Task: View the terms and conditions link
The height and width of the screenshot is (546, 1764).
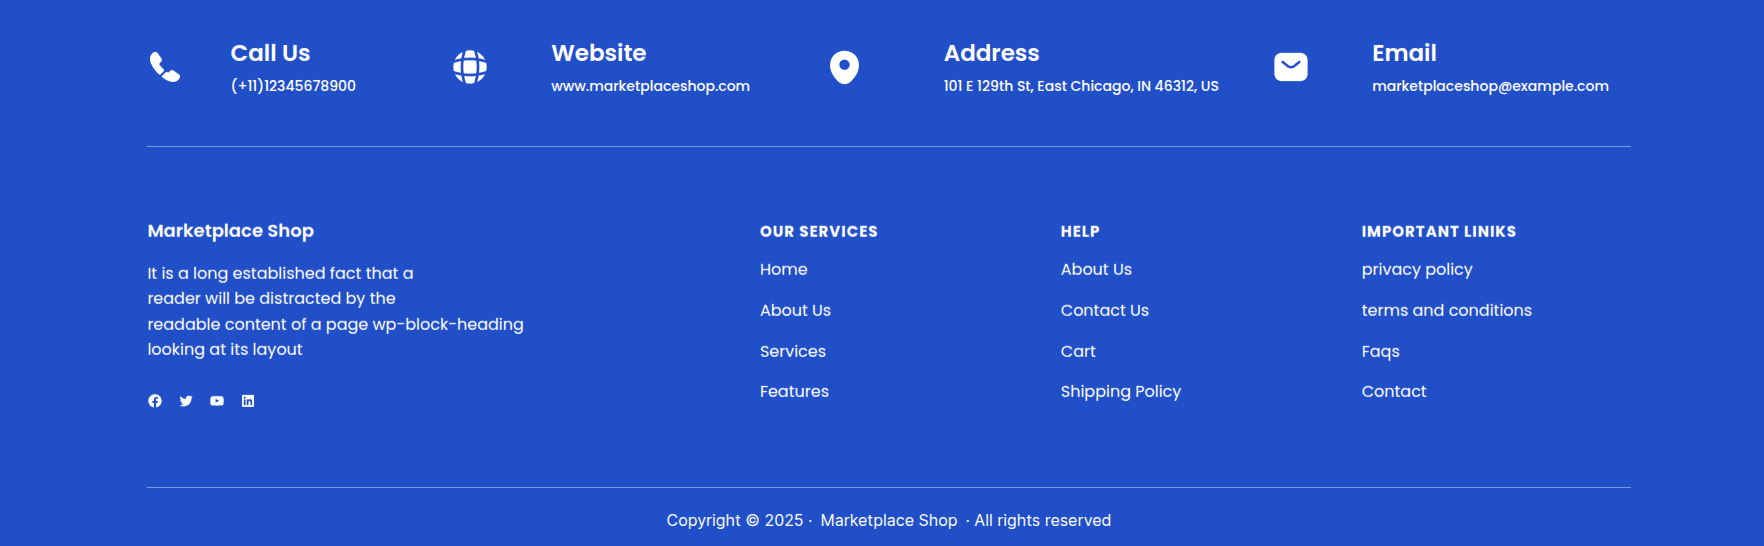Action: tap(1446, 311)
